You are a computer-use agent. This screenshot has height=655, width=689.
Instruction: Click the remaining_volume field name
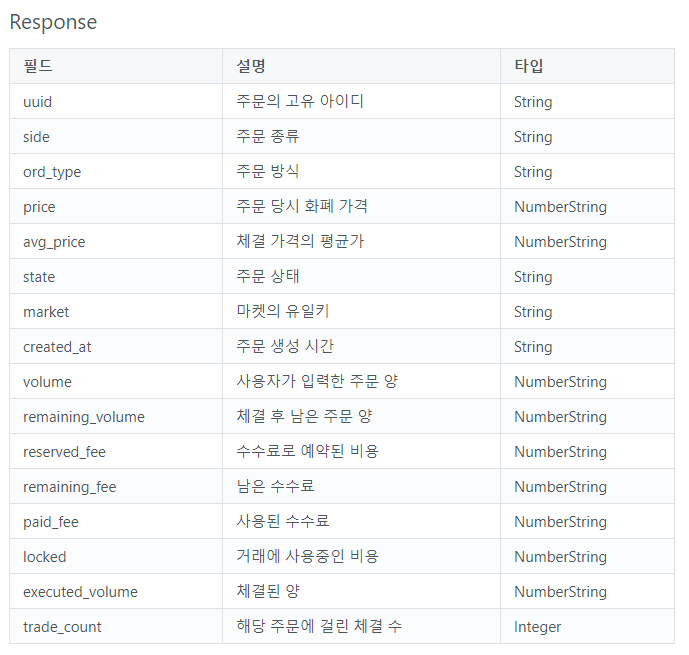pos(84,417)
